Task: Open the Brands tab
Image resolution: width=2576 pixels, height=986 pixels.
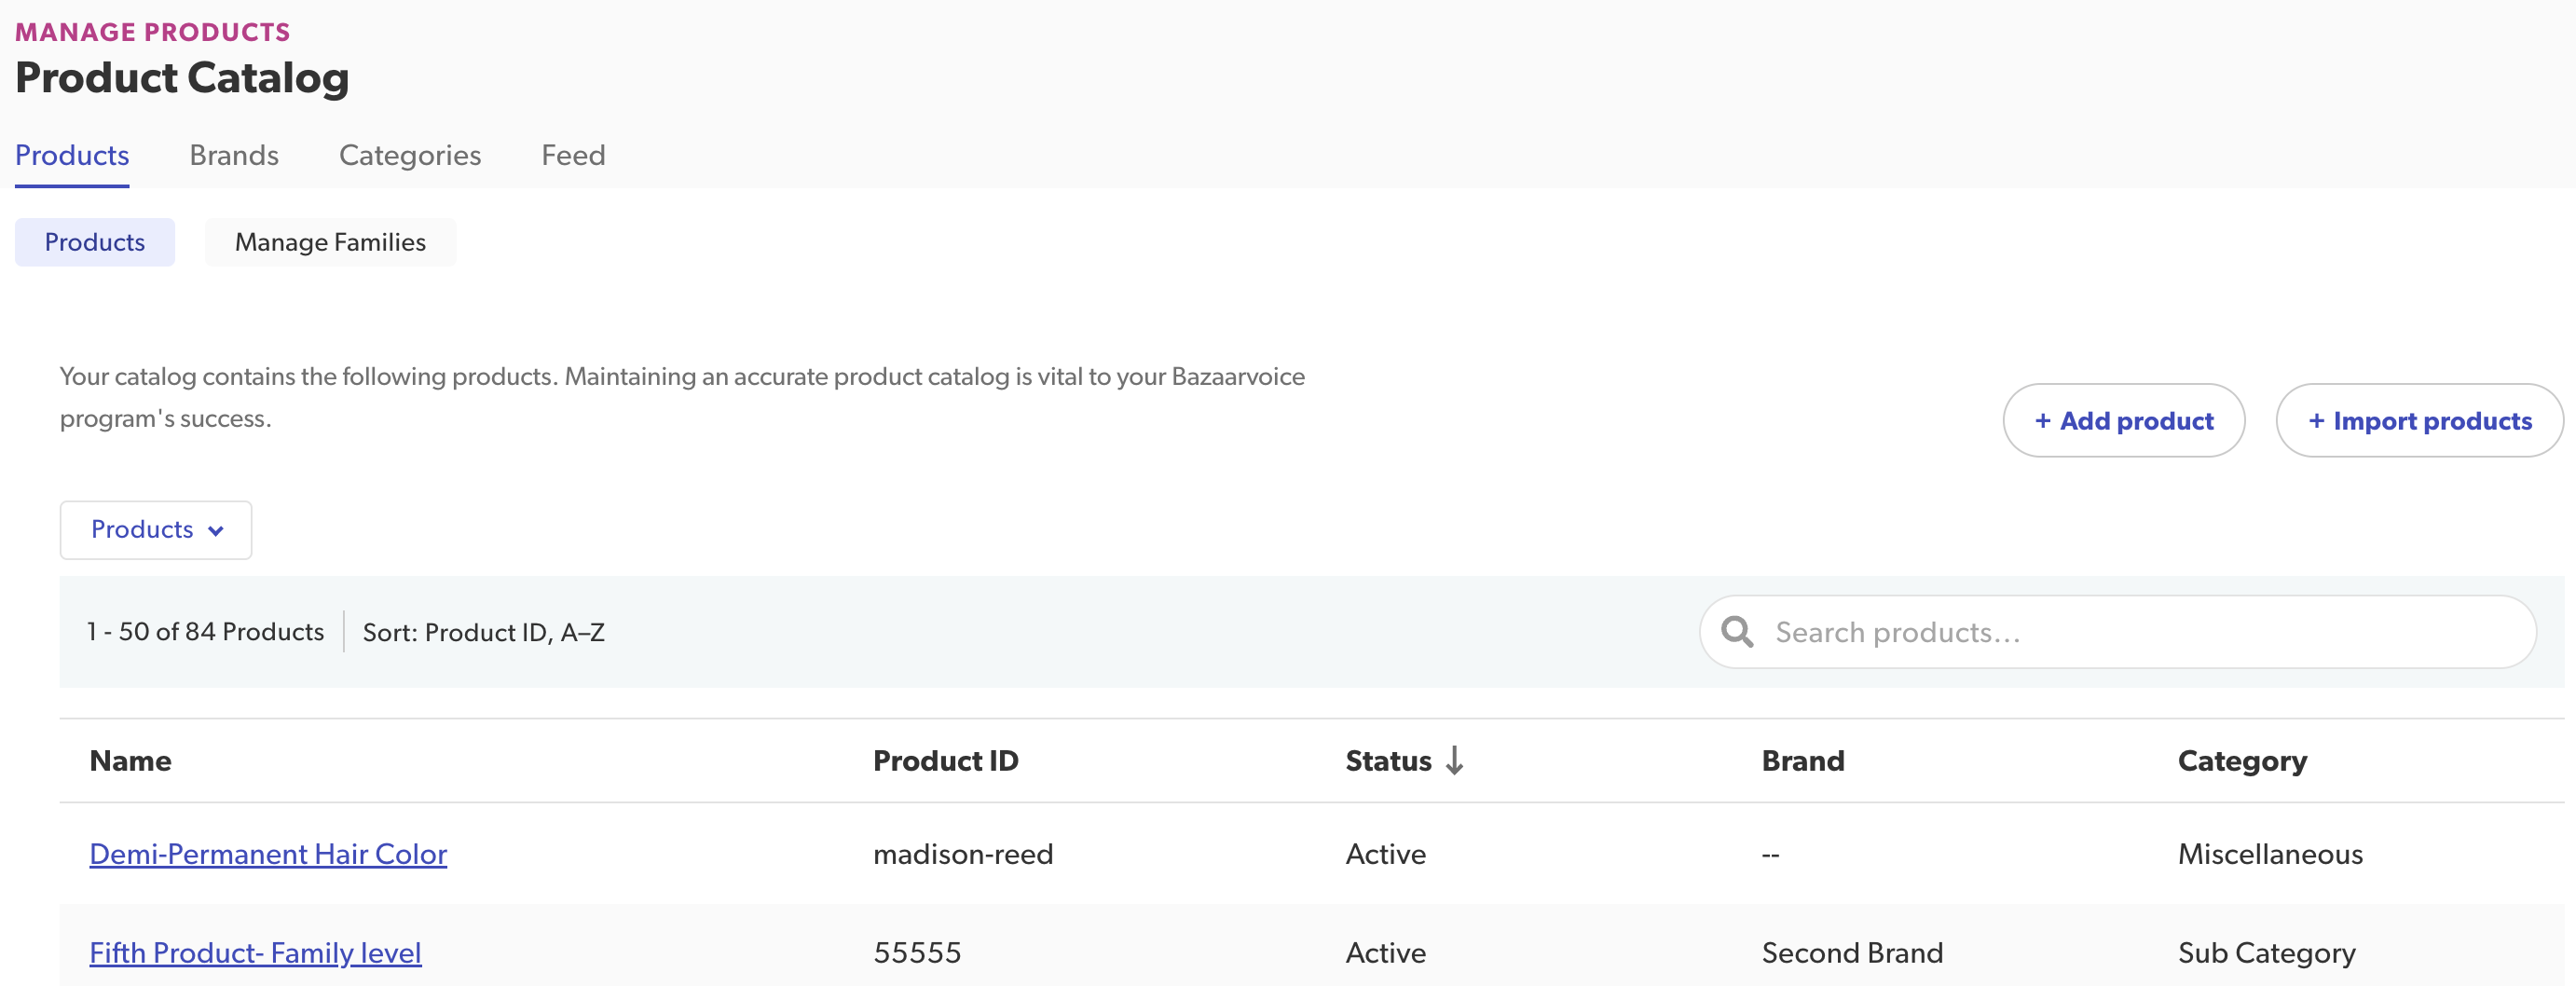Action: pos(234,155)
